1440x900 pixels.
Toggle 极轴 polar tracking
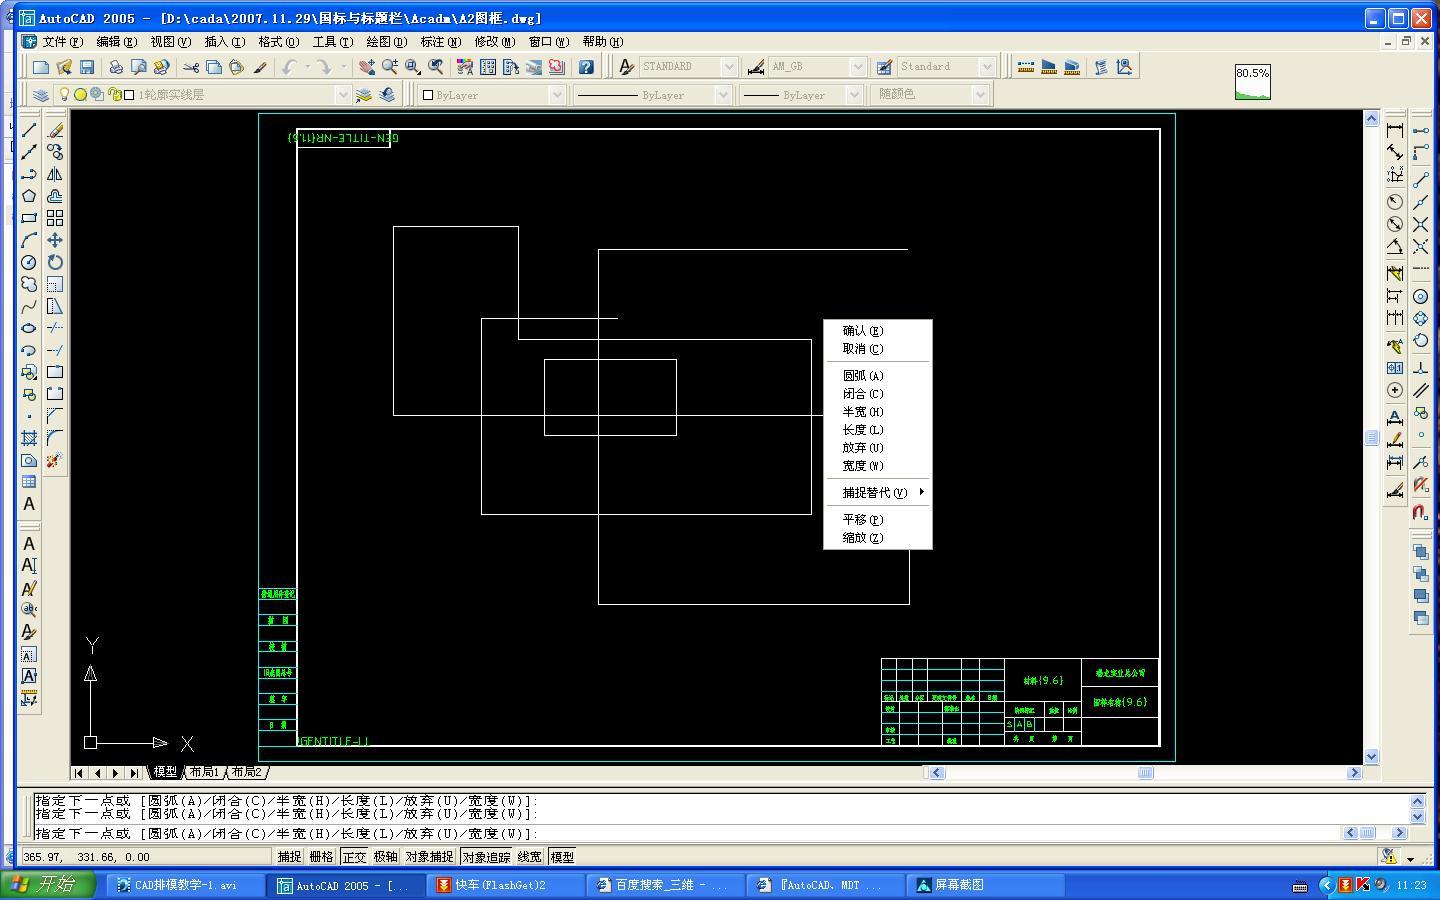[386, 857]
